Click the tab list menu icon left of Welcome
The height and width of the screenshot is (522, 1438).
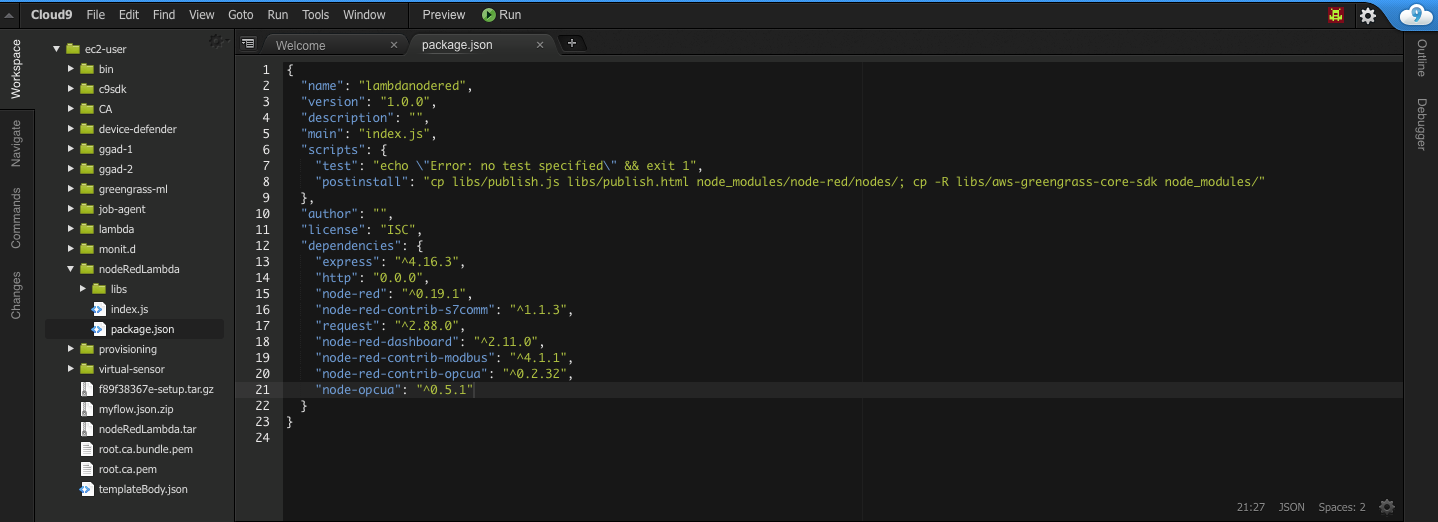248,43
